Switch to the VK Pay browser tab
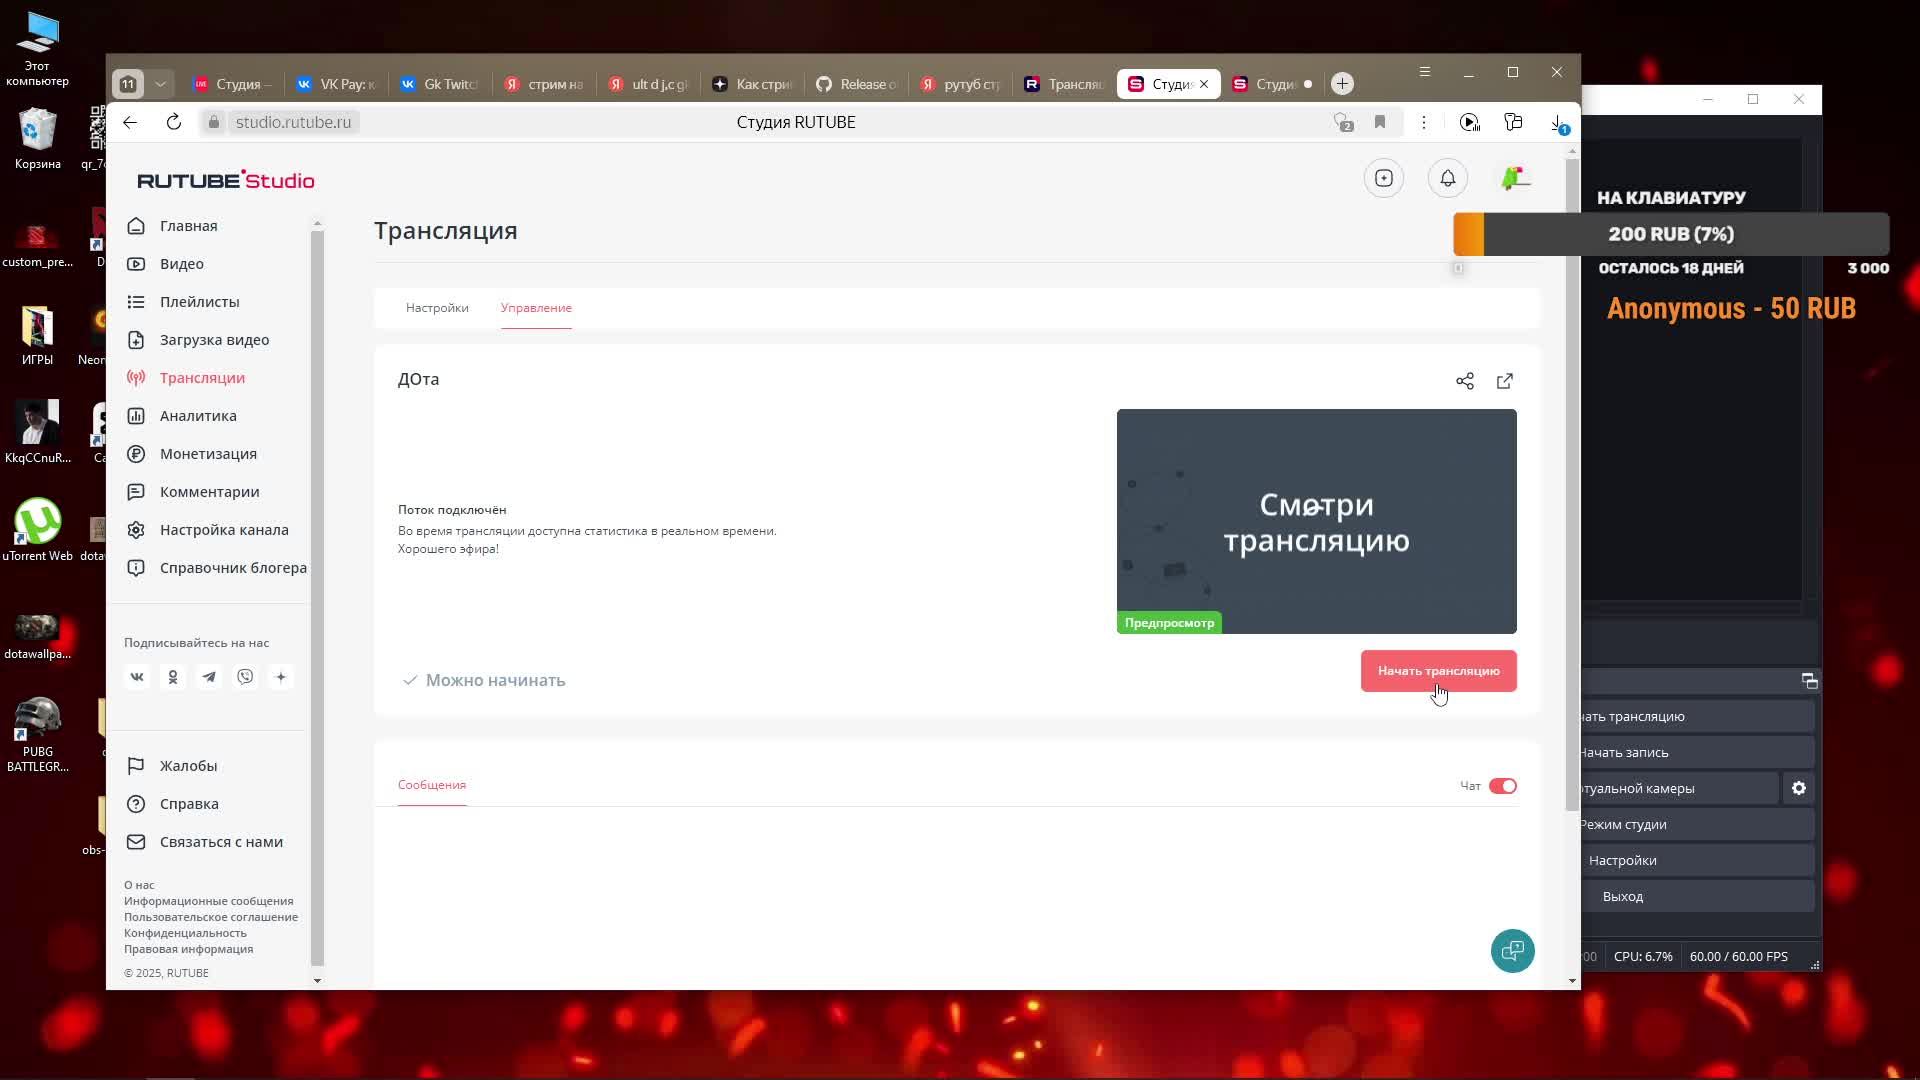Viewport: 1920px width, 1080px height. point(335,84)
